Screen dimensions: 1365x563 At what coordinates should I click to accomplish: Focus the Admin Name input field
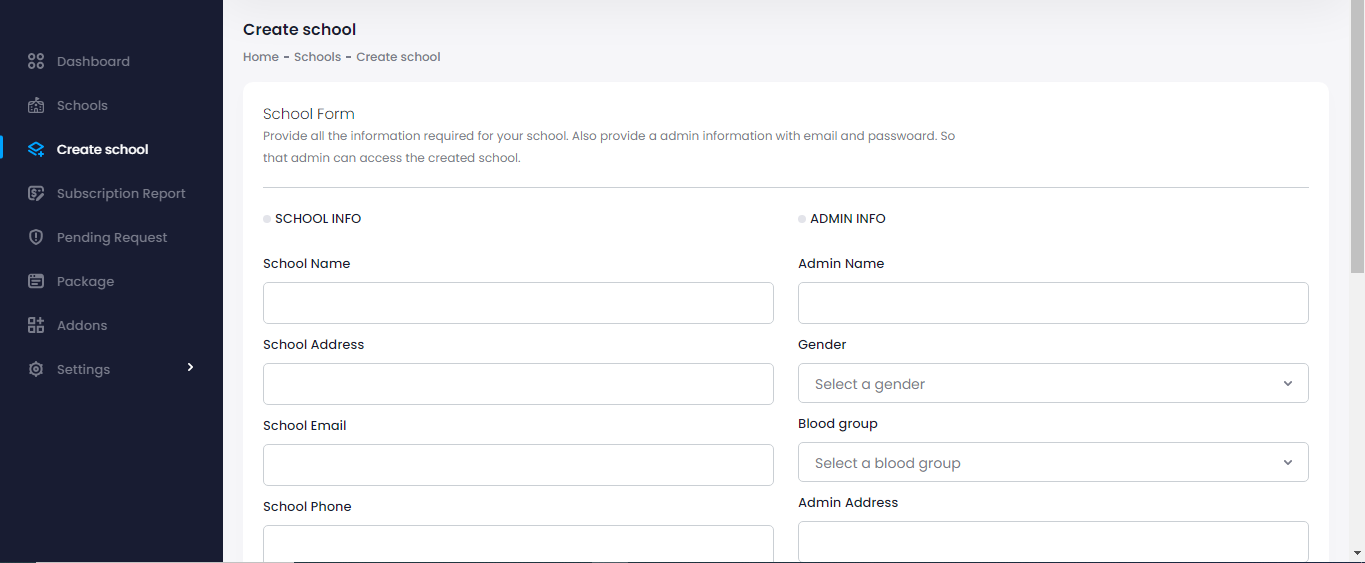point(1052,302)
